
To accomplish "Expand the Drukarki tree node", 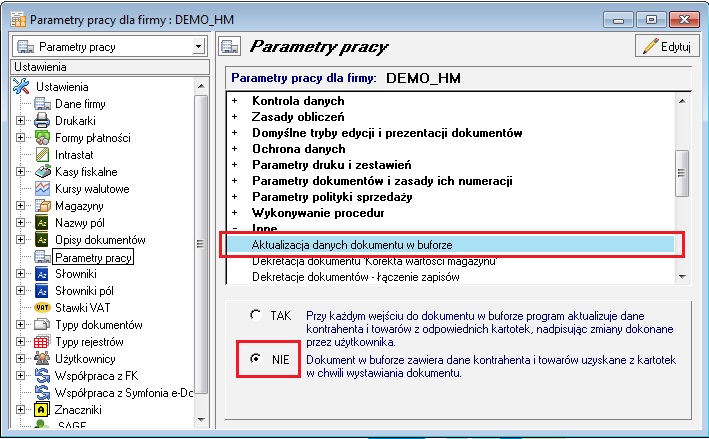I will [x=20, y=121].
